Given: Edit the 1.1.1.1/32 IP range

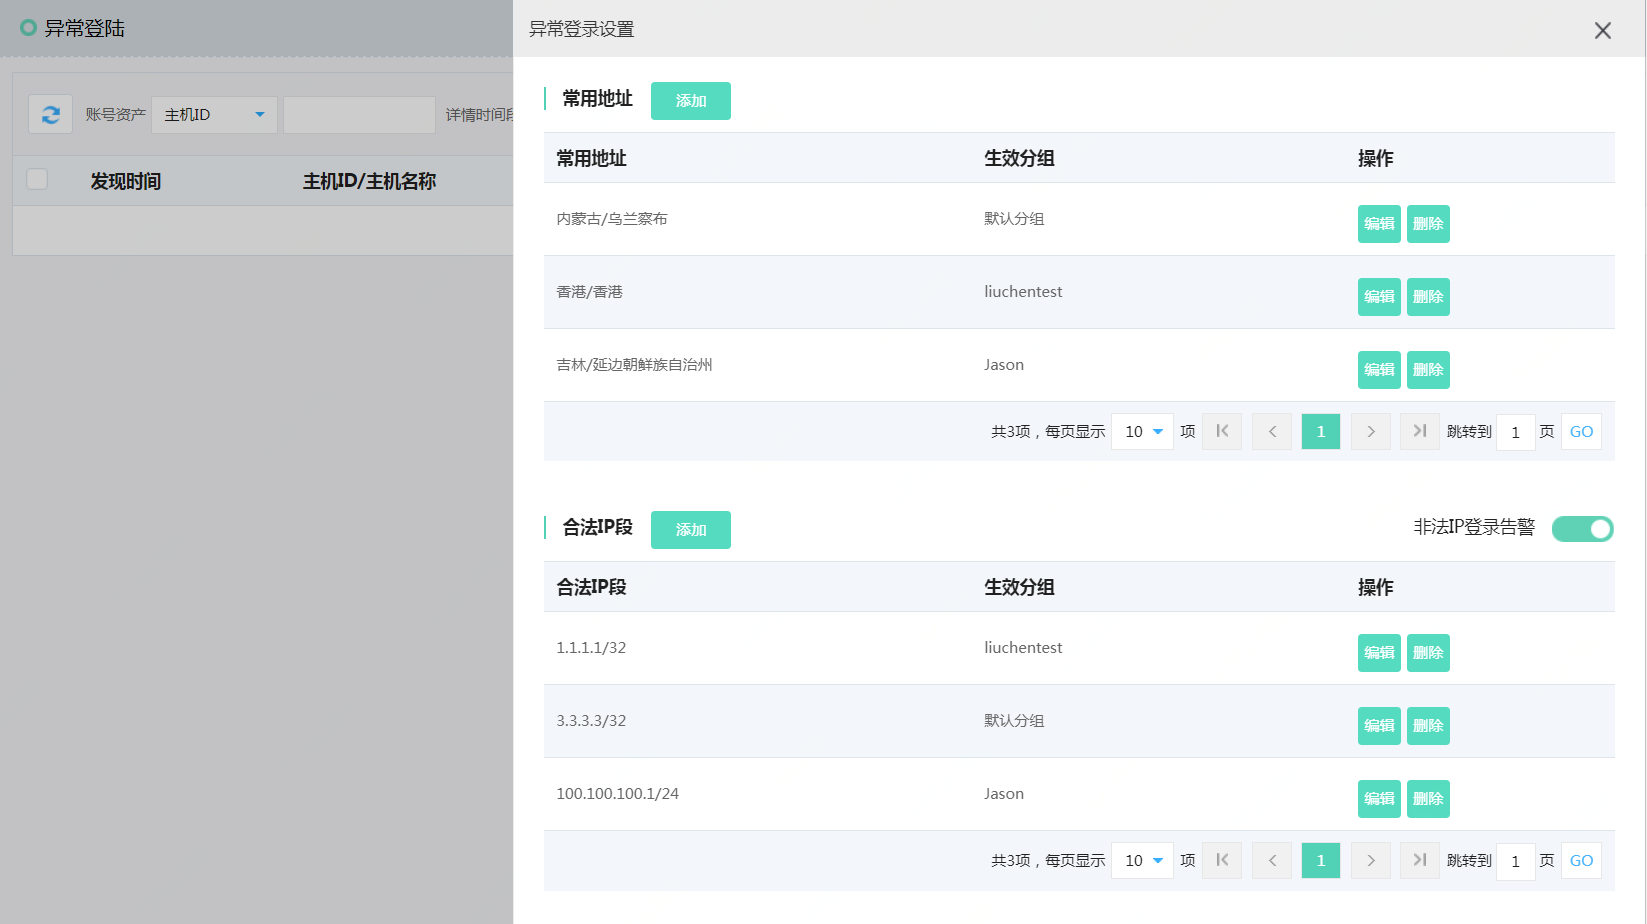Looking at the screenshot, I should point(1379,653).
